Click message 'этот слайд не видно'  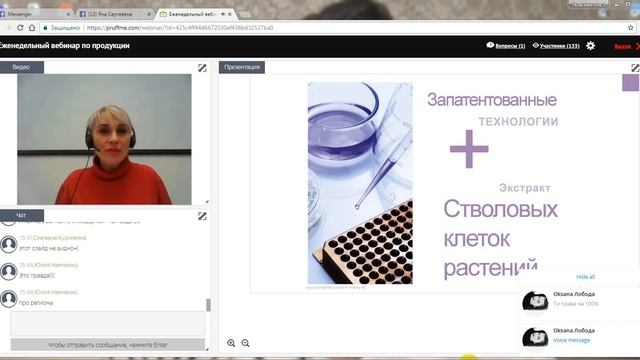pos(49,248)
